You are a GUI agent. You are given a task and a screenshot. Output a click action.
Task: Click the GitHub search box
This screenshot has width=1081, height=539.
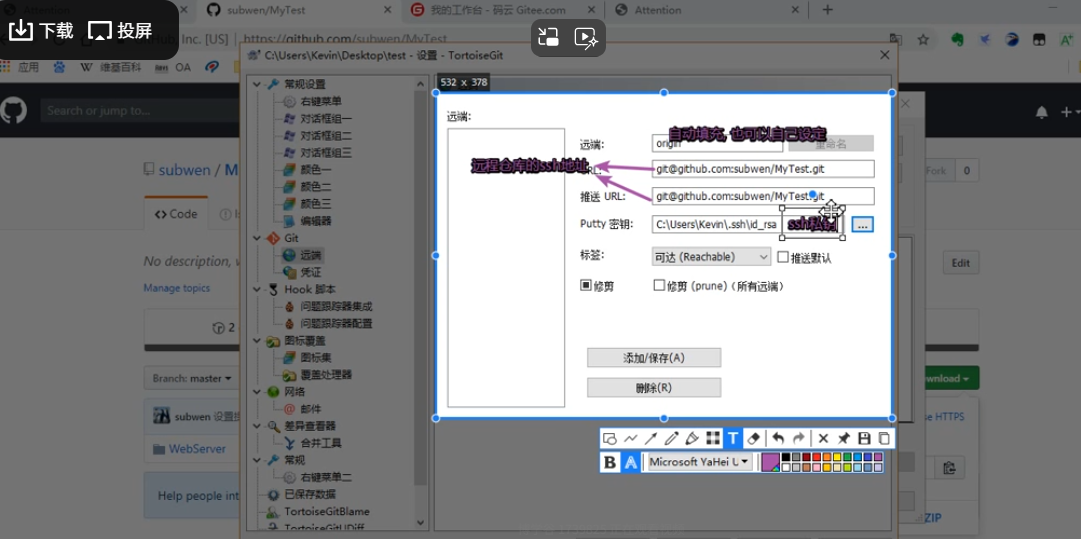point(138,110)
